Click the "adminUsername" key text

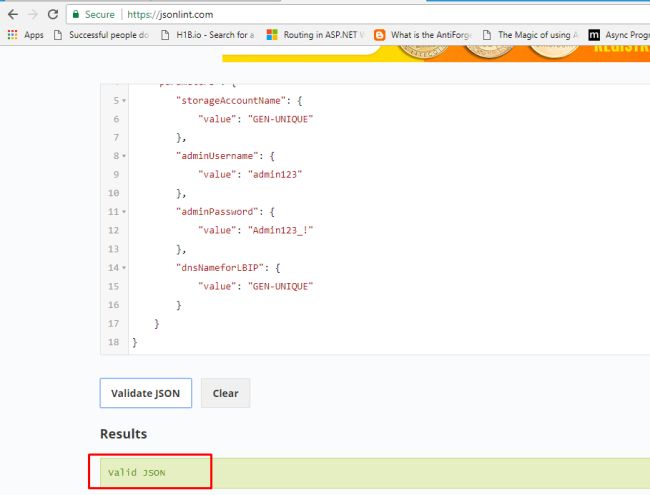(217, 156)
